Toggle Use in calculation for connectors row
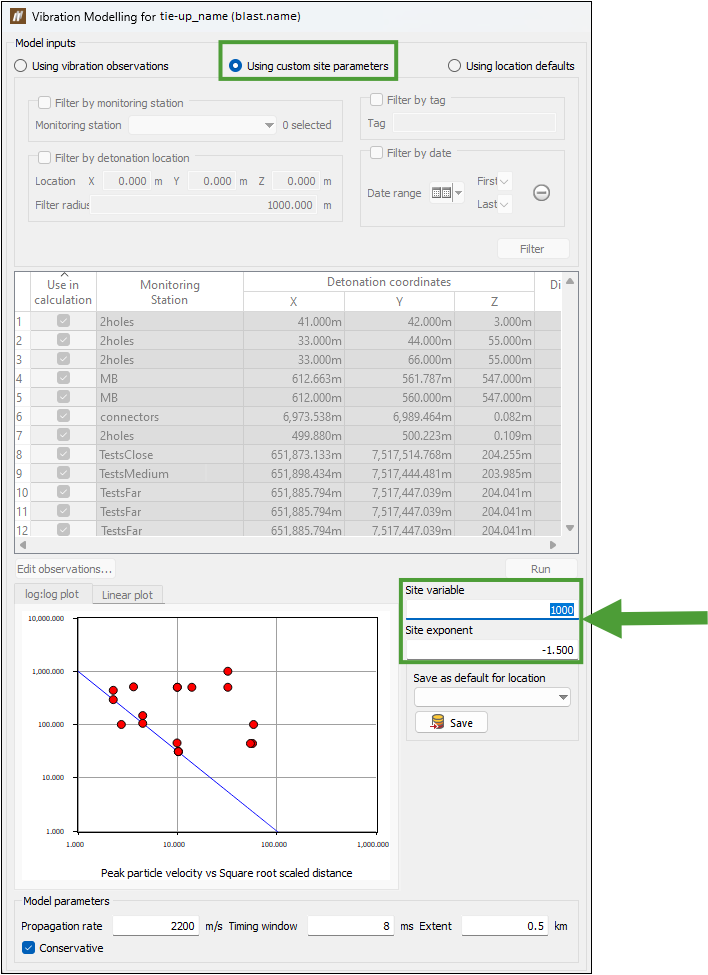Screen dimensions: 708x975 [x=63, y=415]
